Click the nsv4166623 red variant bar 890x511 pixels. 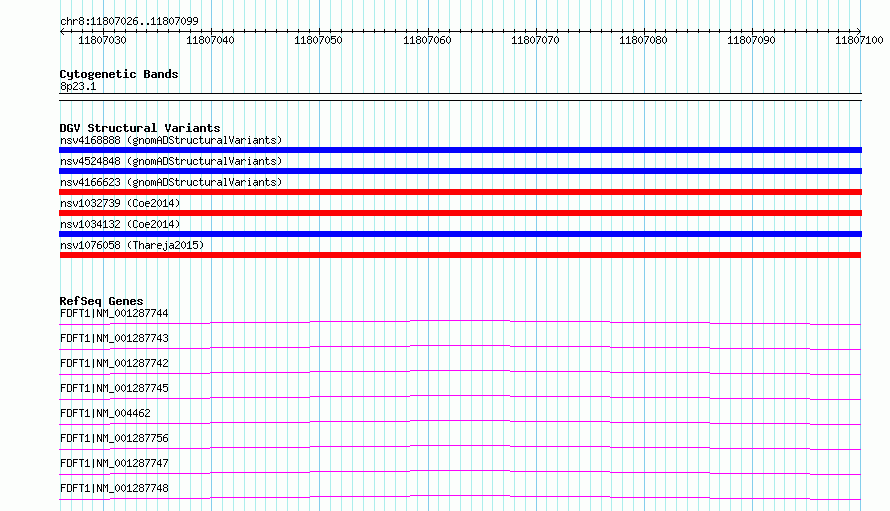[460, 192]
